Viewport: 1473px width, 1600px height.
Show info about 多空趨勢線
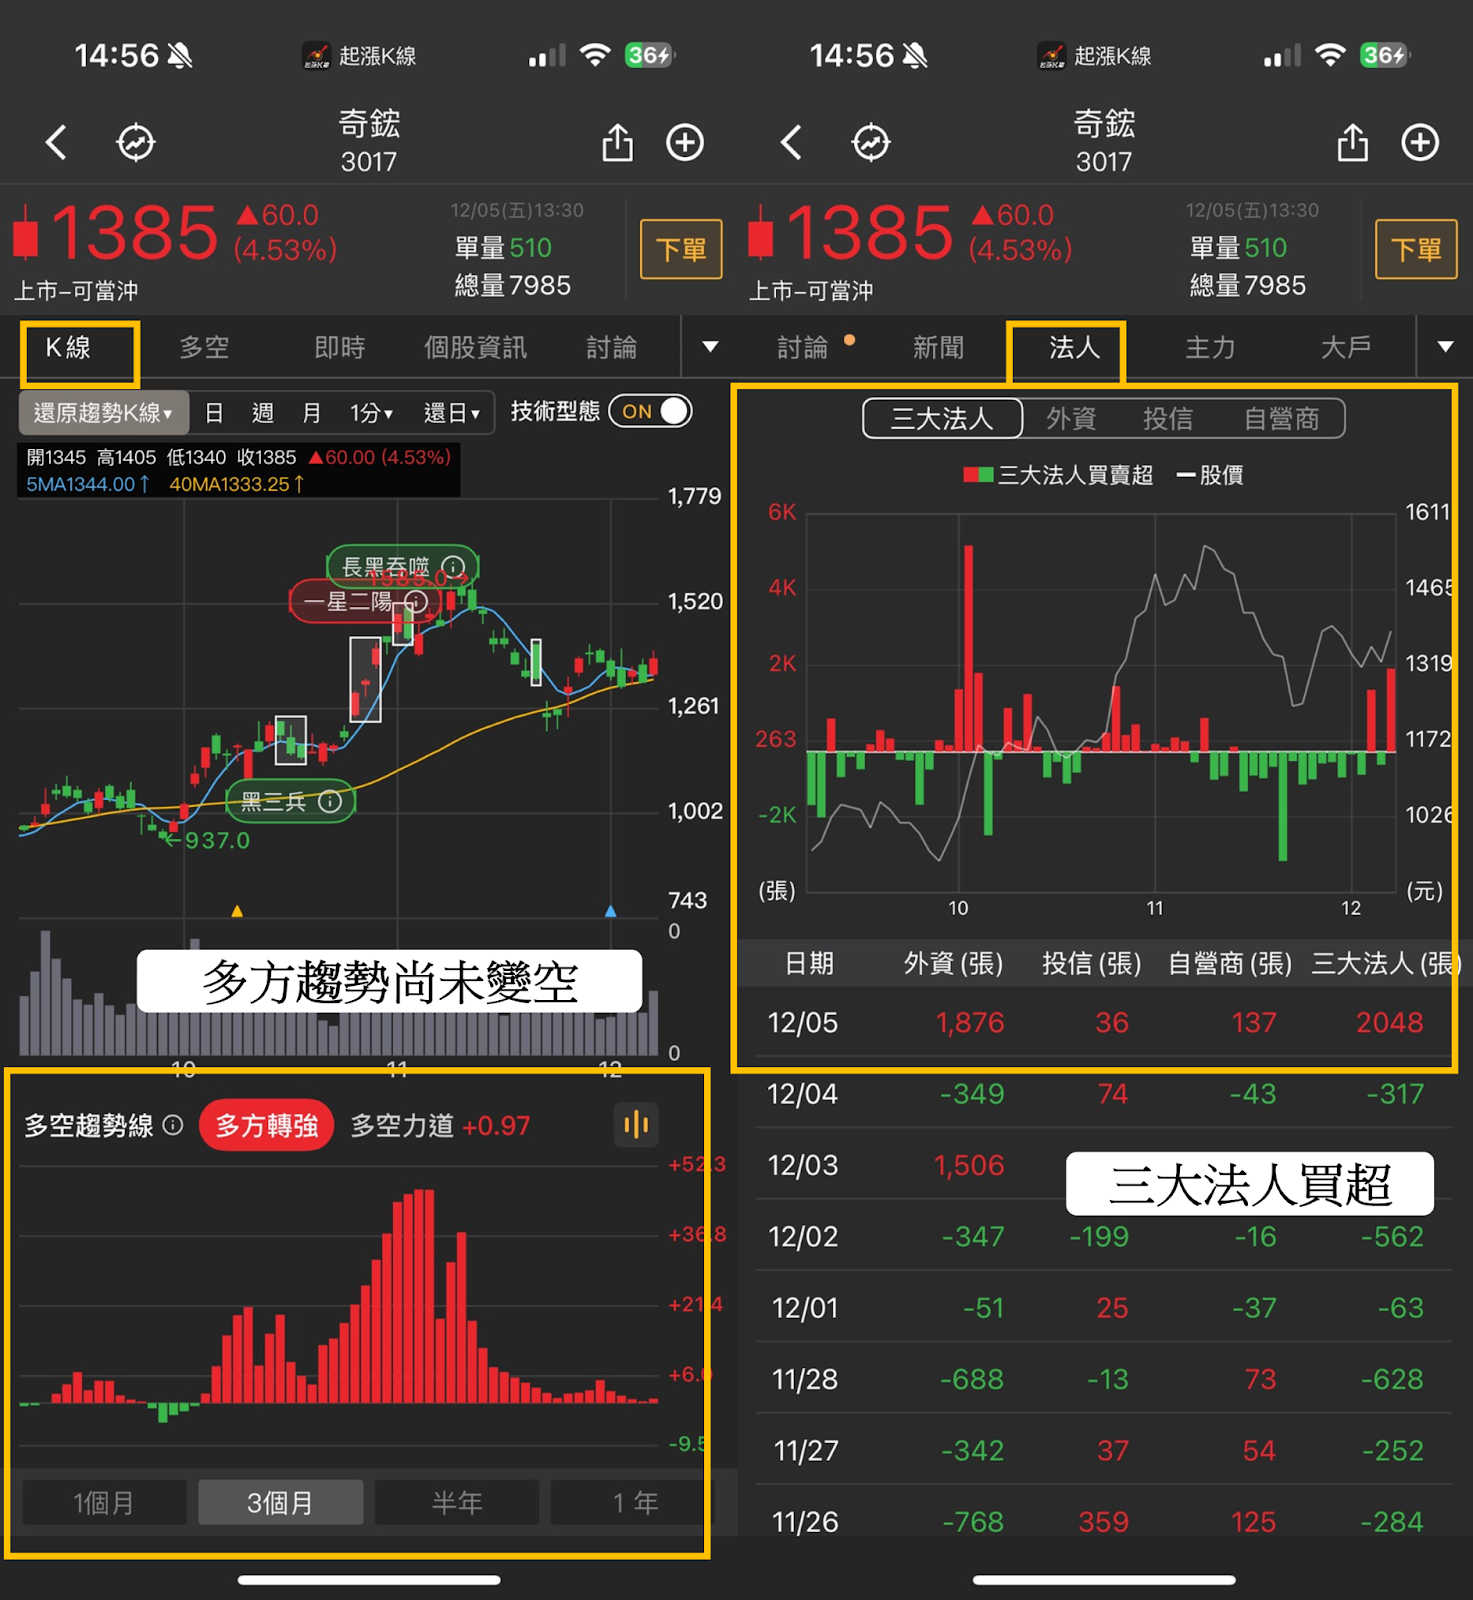click(x=173, y=1125)
